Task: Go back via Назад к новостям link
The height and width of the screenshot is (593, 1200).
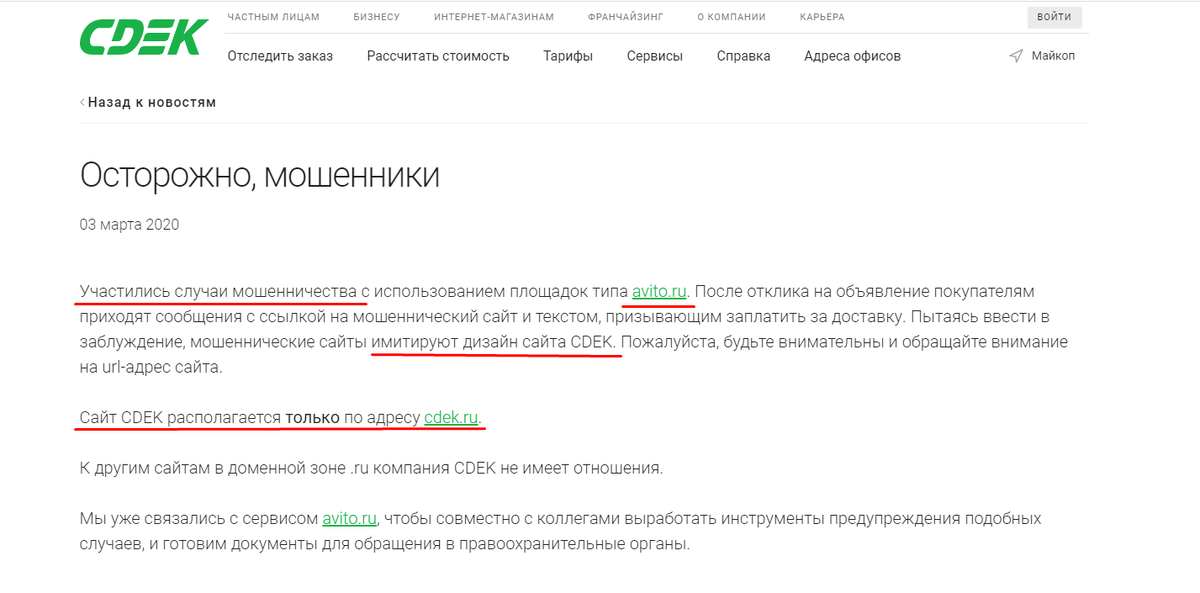Action: tap(152, 102)
